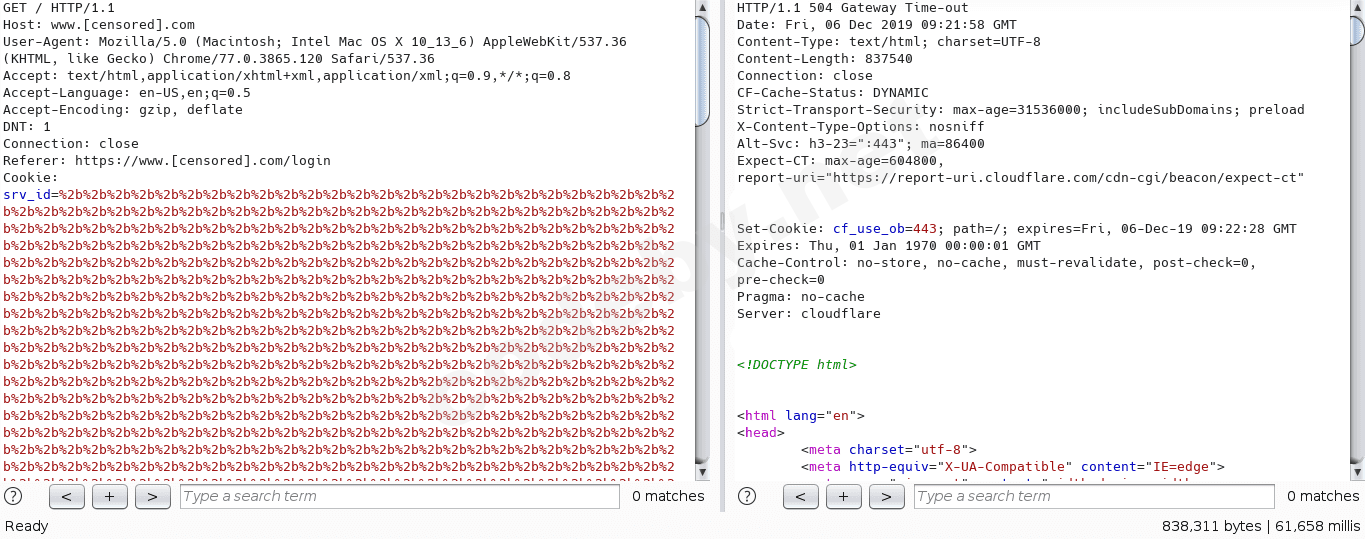
Task: Click the 'Accept: text/html,application/xhtml+xml' header
Action: point(287,76)
